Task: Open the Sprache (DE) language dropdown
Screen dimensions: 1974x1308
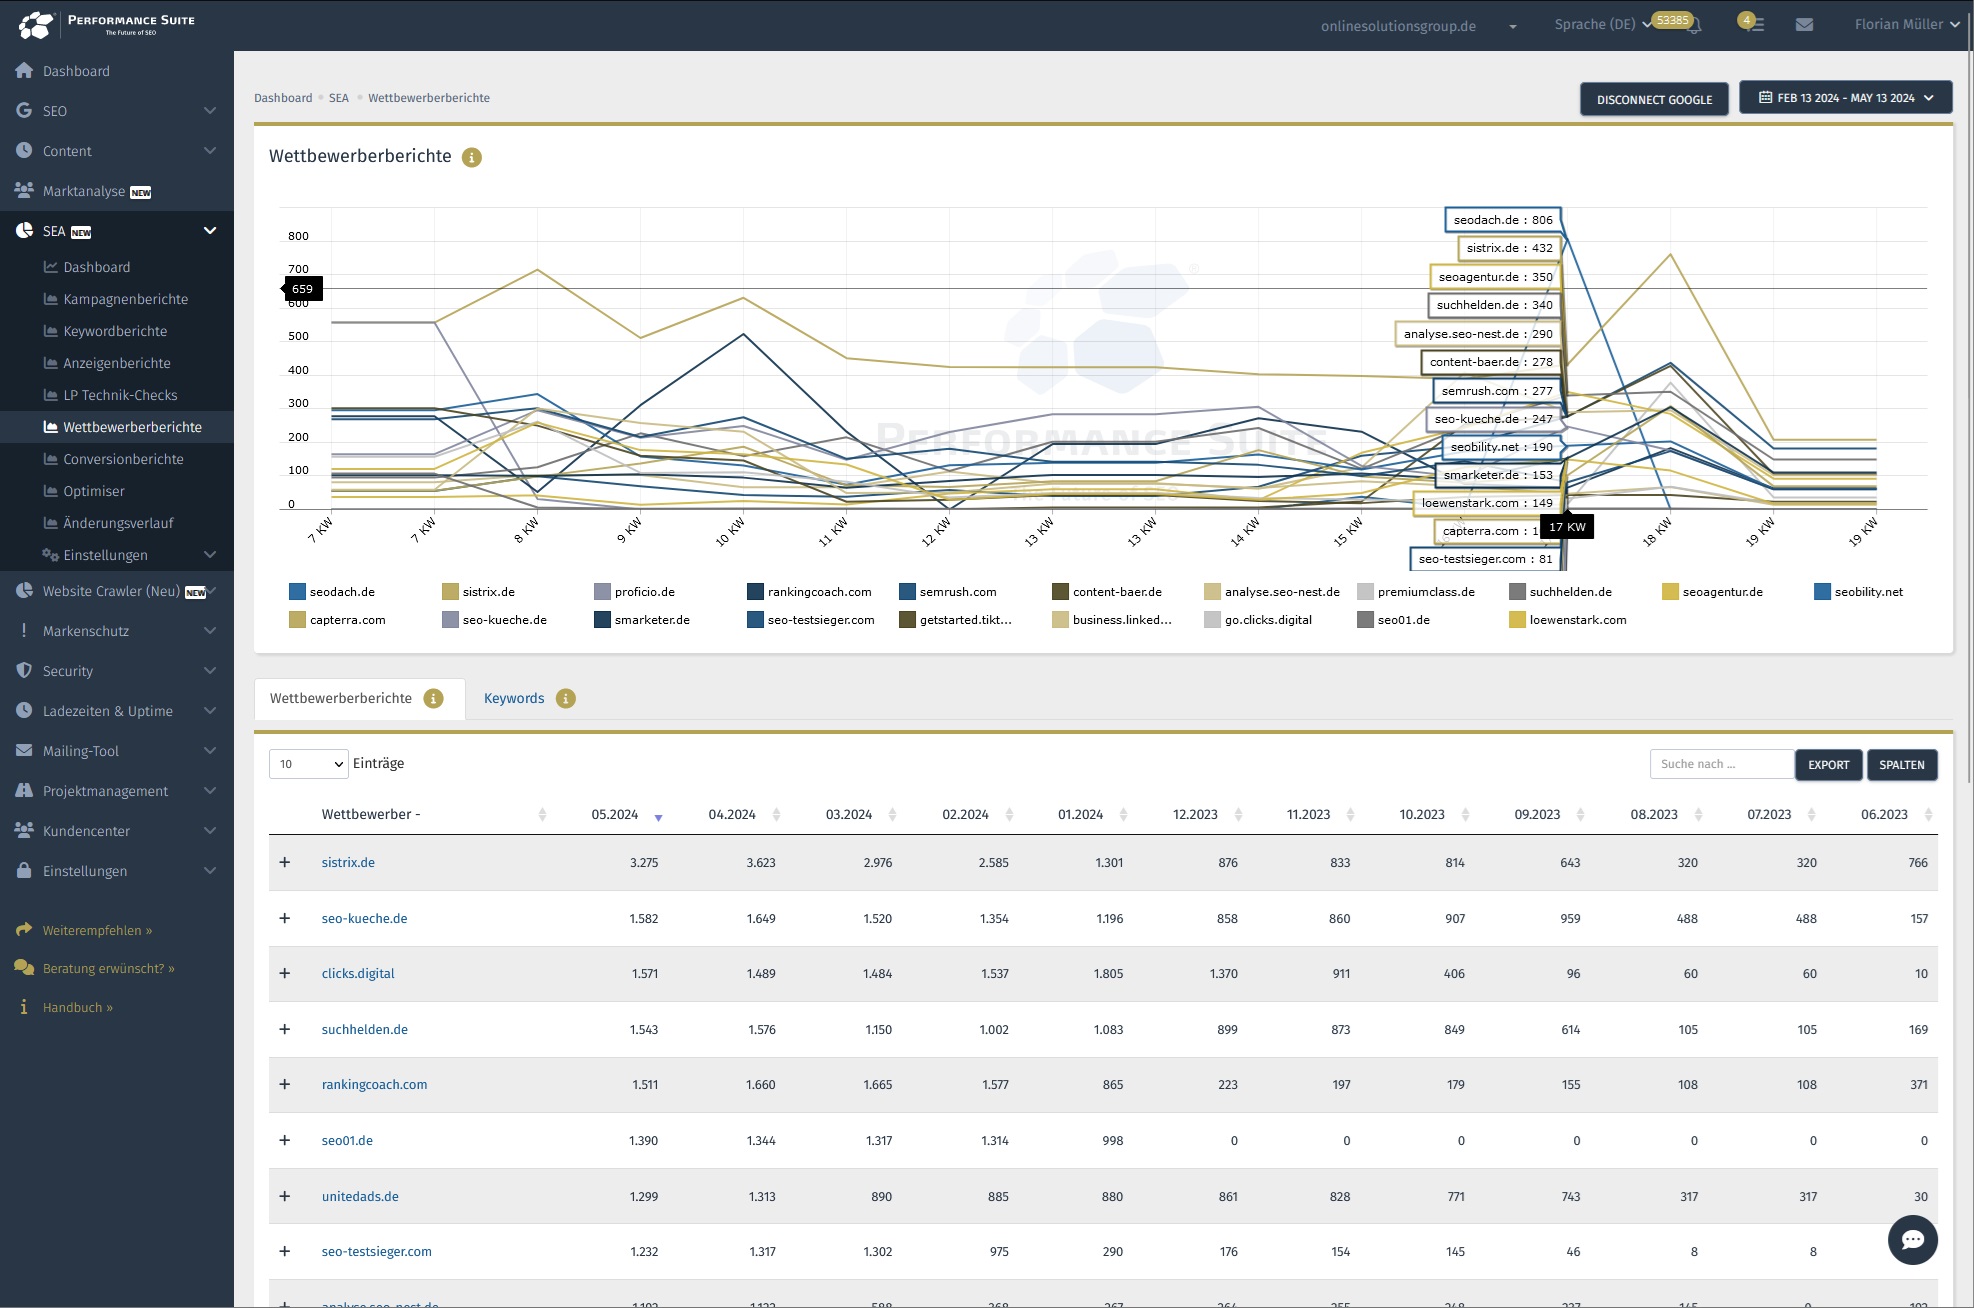Action: tap(1603, 24)
